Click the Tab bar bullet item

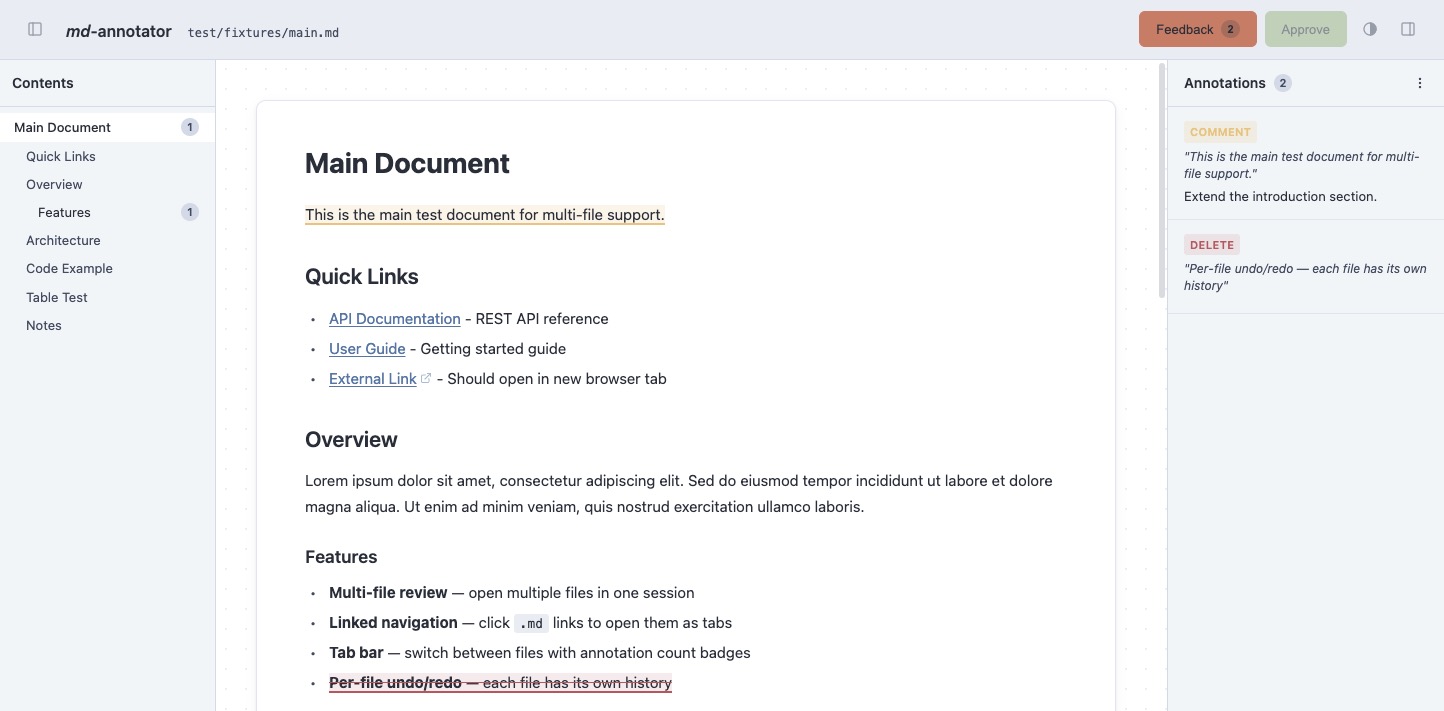(539, 652)
